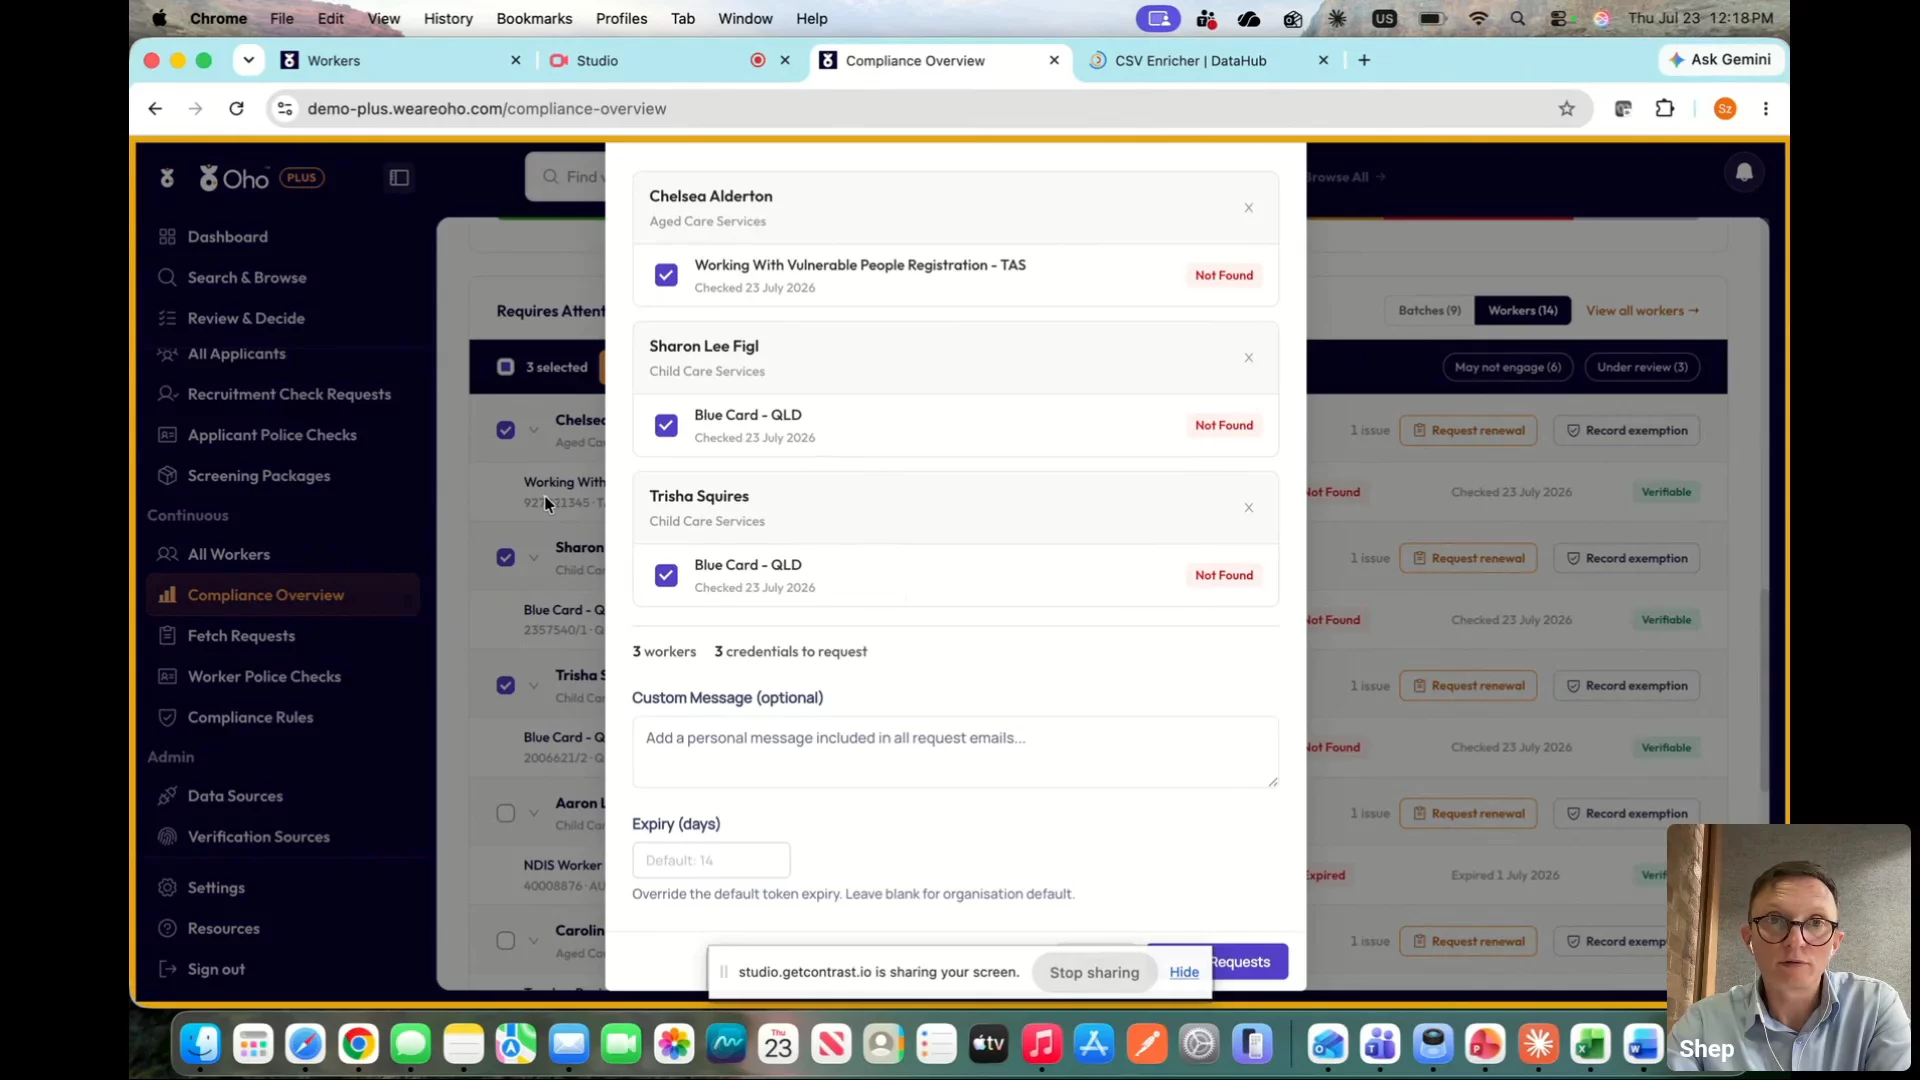The width and height of the screenshot is (1920, 1080).
Task: Click the Recruitment Check Requests icon
Action: coord(167,394)
